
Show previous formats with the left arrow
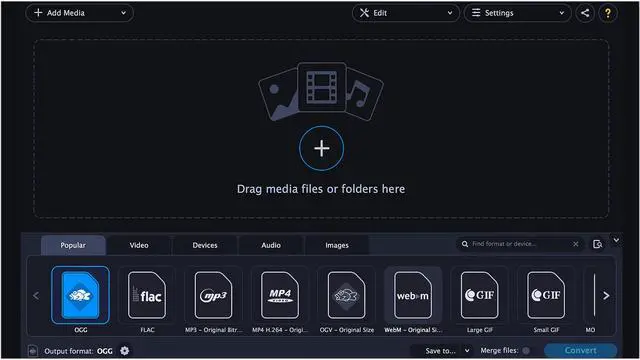point(36,296)
